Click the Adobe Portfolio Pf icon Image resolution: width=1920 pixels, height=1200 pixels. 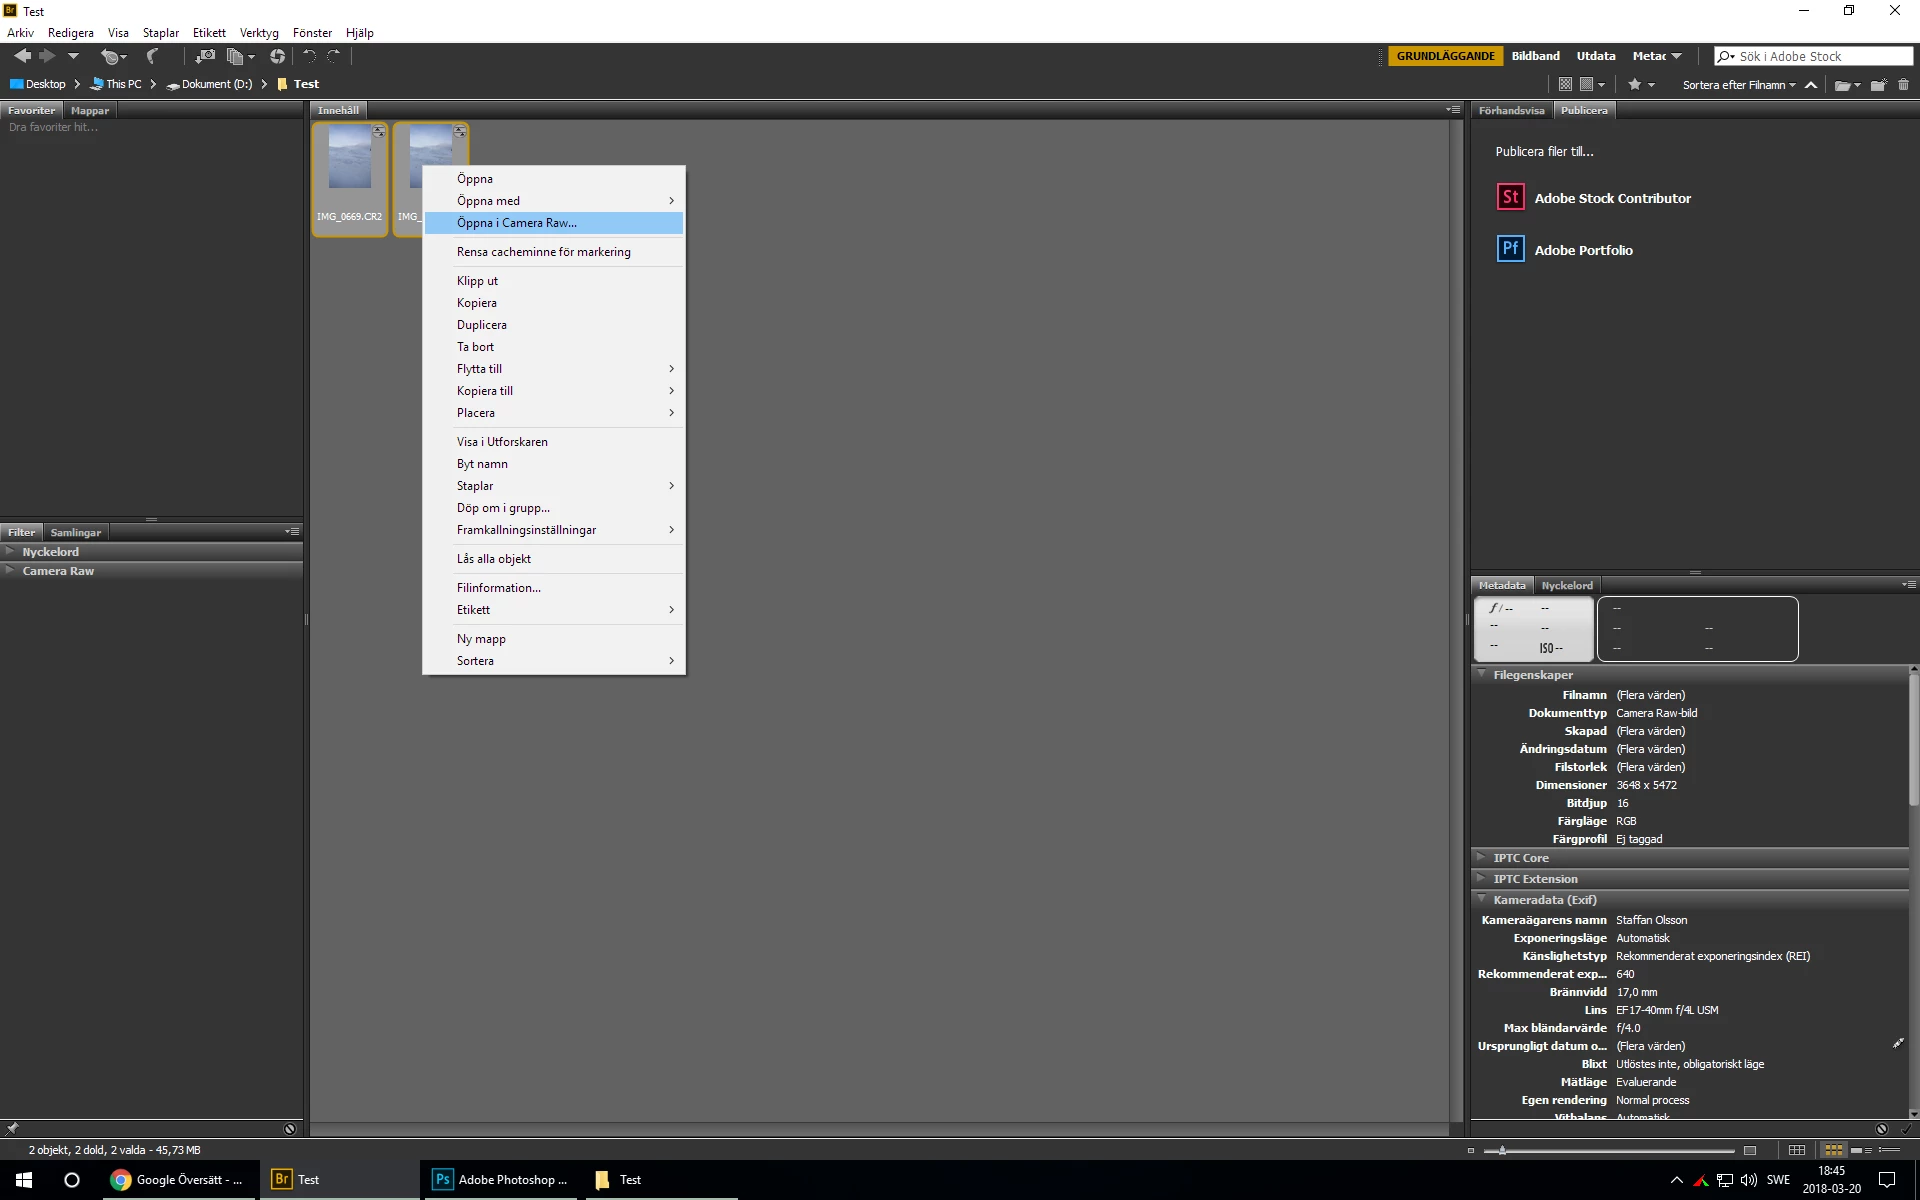1510,249
